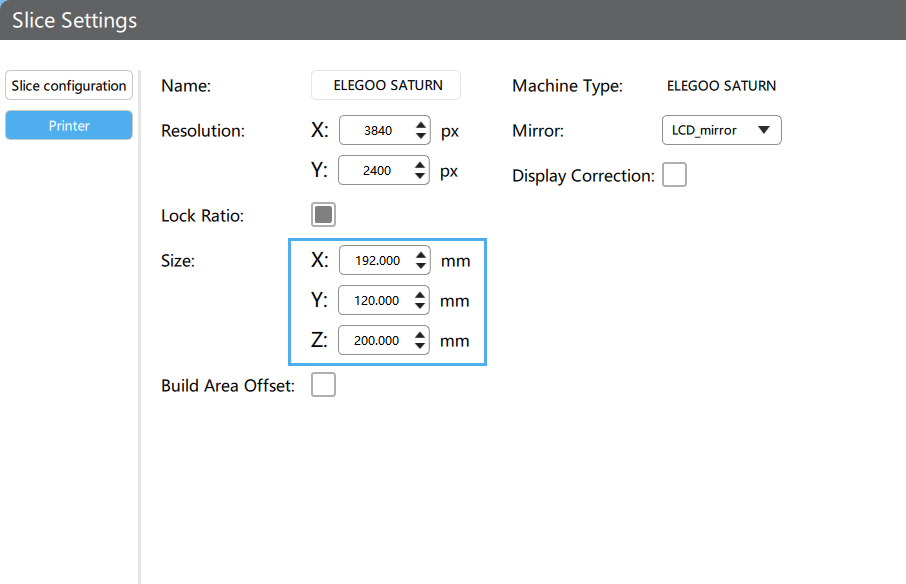Viewport: 906px width, 584px height.
Task: Click the Resolution X input field 3840
Action: pos(377,131)
